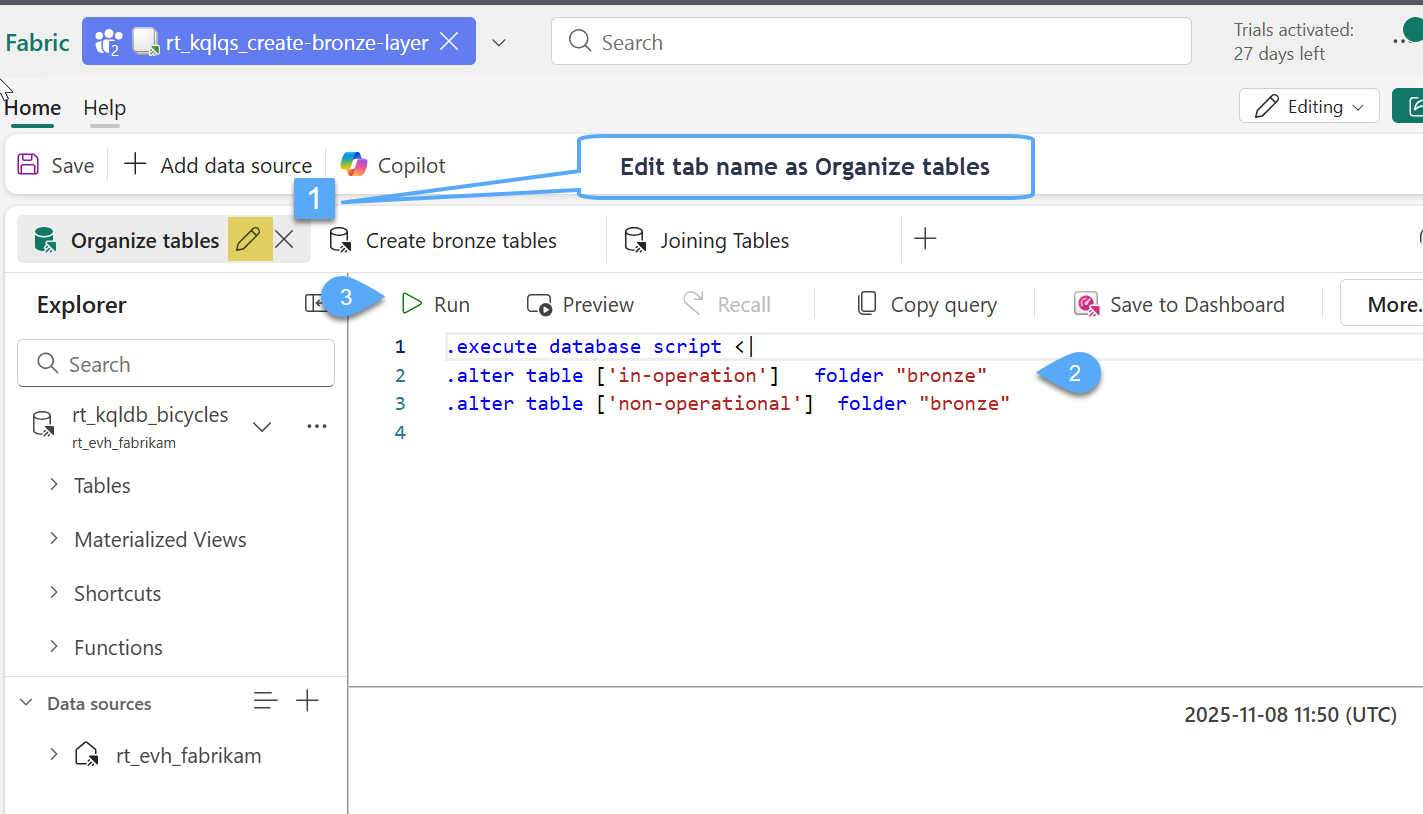Switch to Create bronze tables tab
Image resolution: width=1423 pixels, height=814 pixels.
click(x=460, y=240)
